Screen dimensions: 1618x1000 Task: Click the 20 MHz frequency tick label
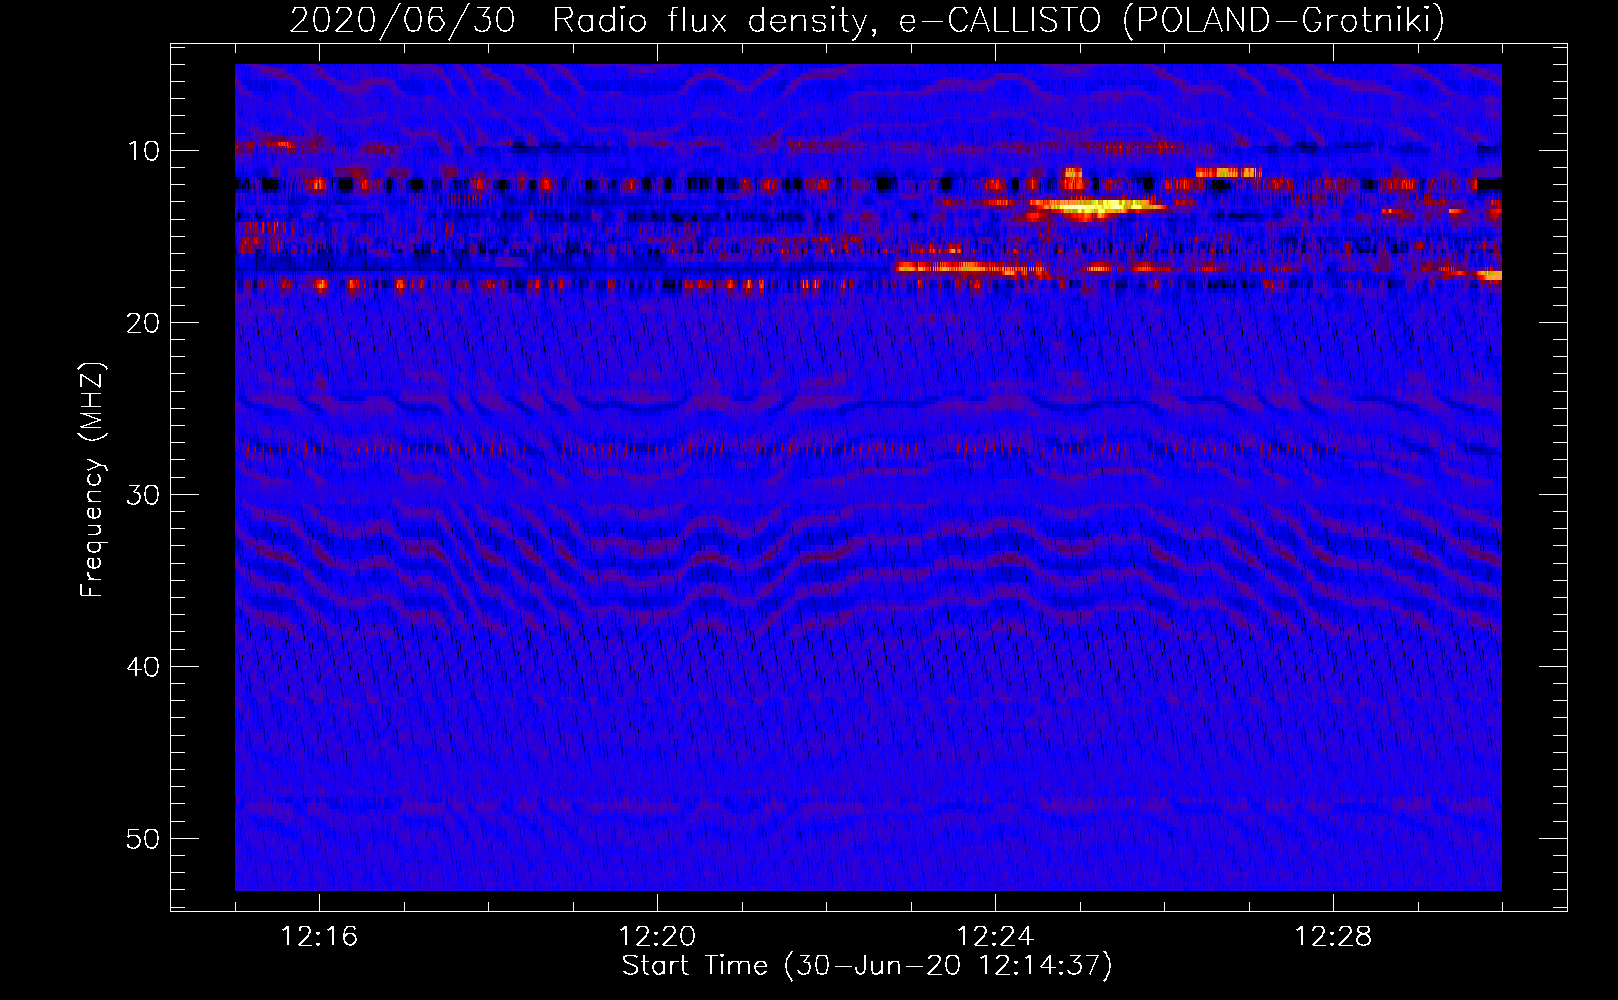[x=143, y=323]
